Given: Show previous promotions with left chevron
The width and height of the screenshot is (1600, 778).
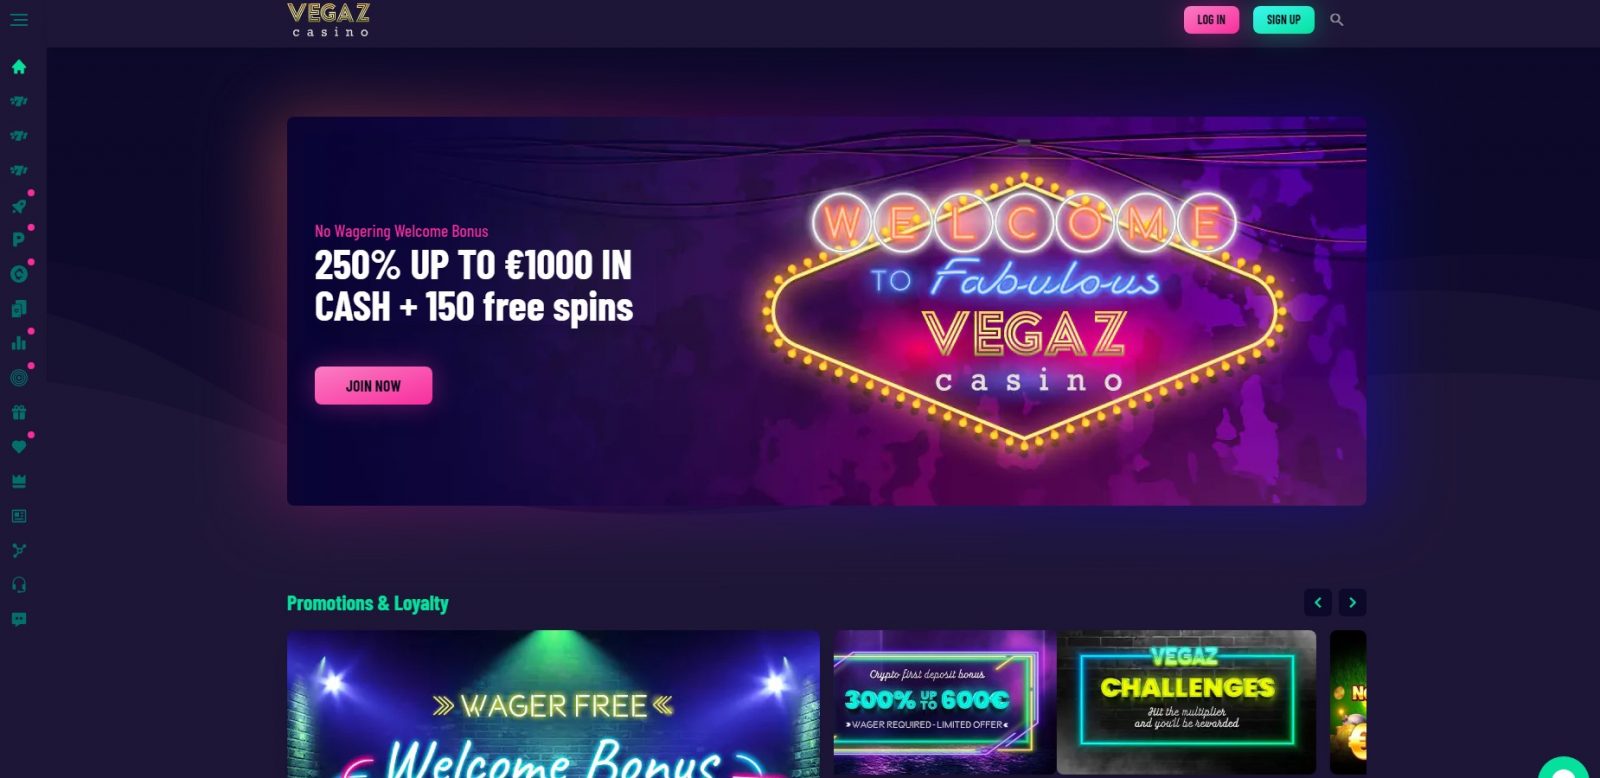Looking at the screenshot, I should coord(1318,603).
